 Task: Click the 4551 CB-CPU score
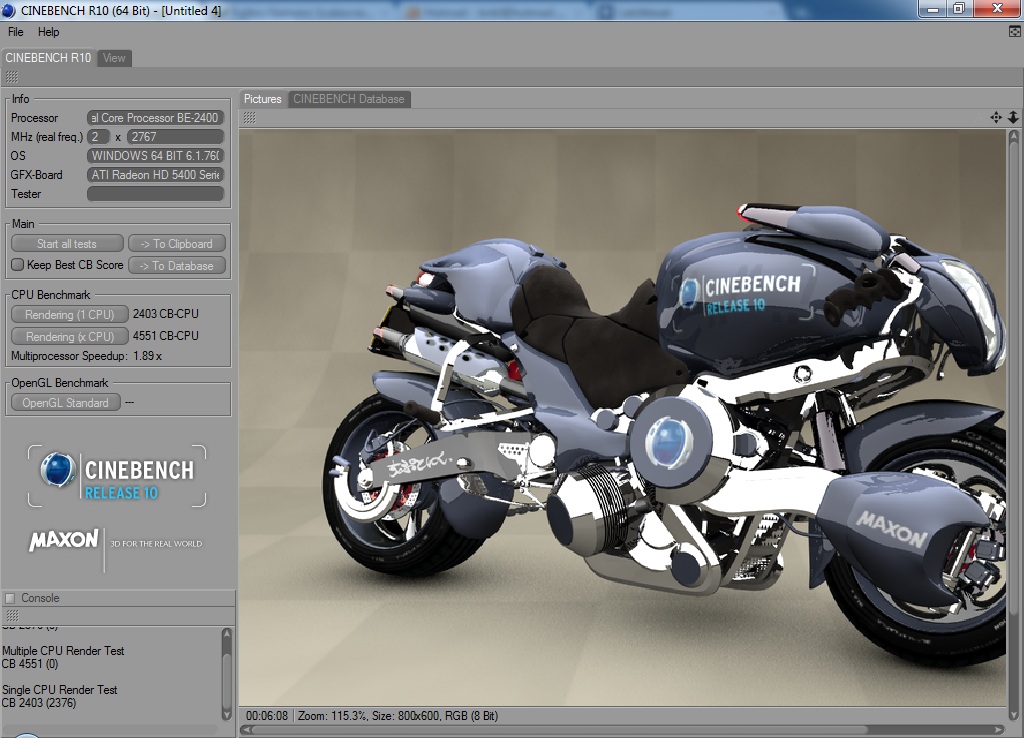click(165, 336)
